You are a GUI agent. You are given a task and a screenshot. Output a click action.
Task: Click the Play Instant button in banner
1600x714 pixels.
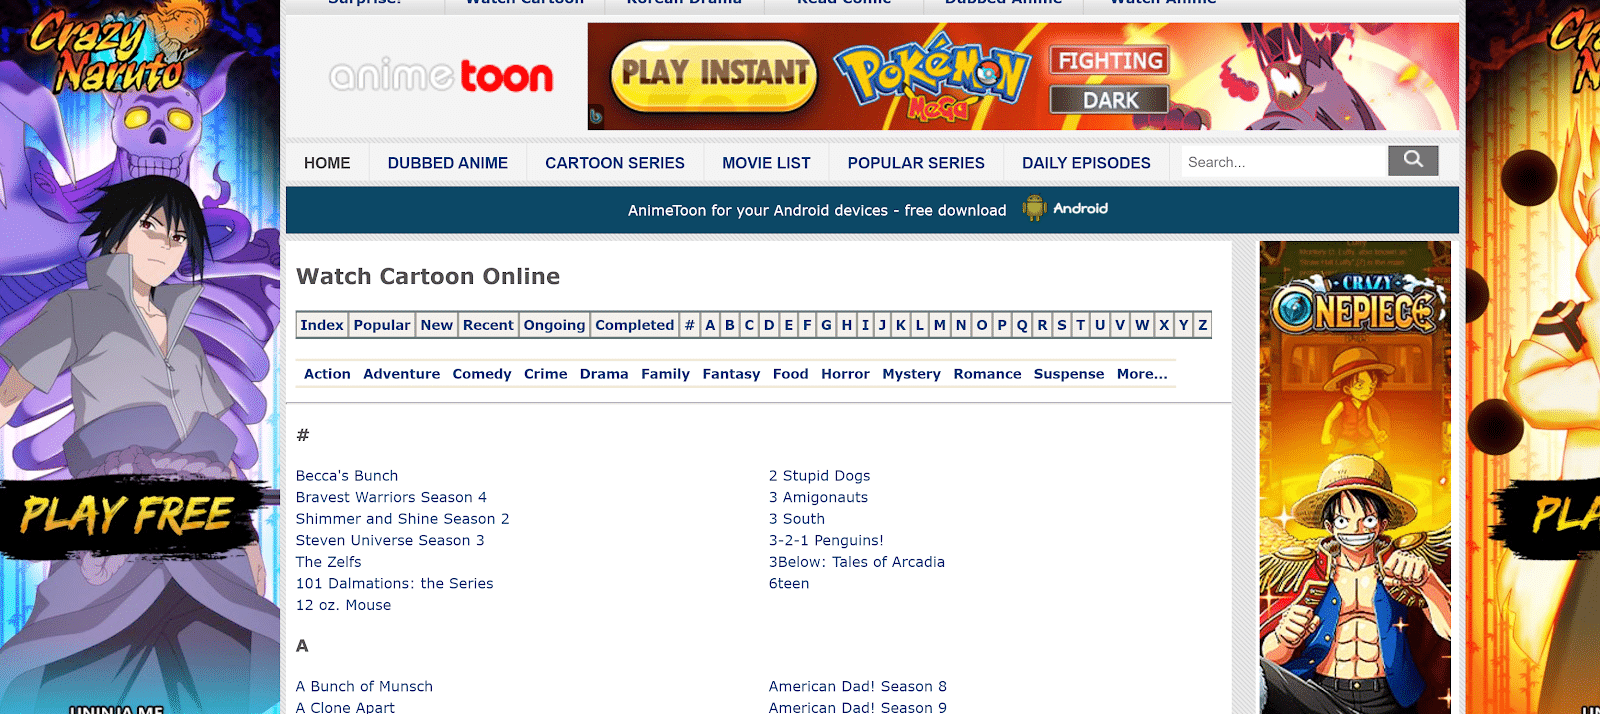pyautogui.click(x=713, y=75)
